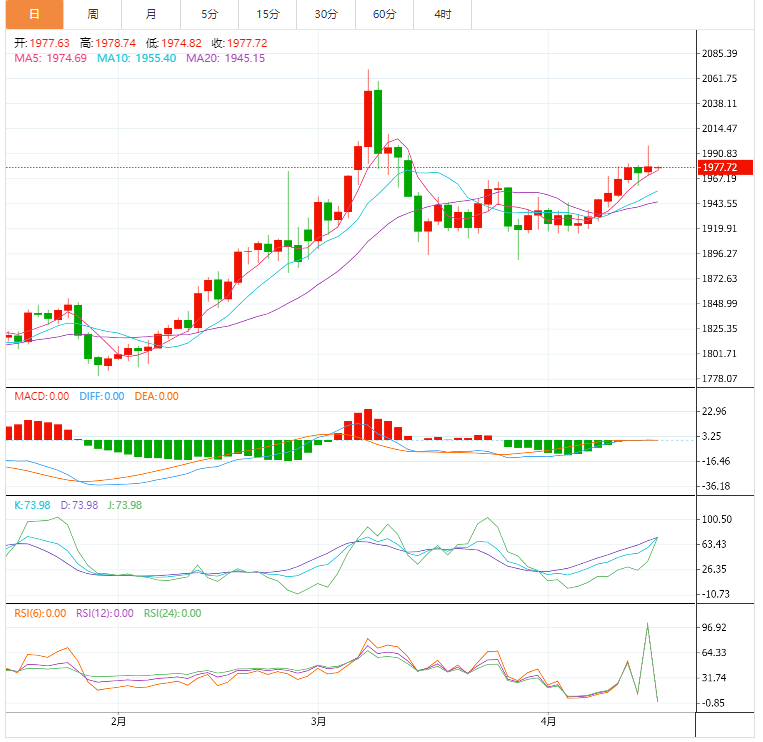Open the 30分 timeframe tab

pyautogui.click(x=326, y=14)
